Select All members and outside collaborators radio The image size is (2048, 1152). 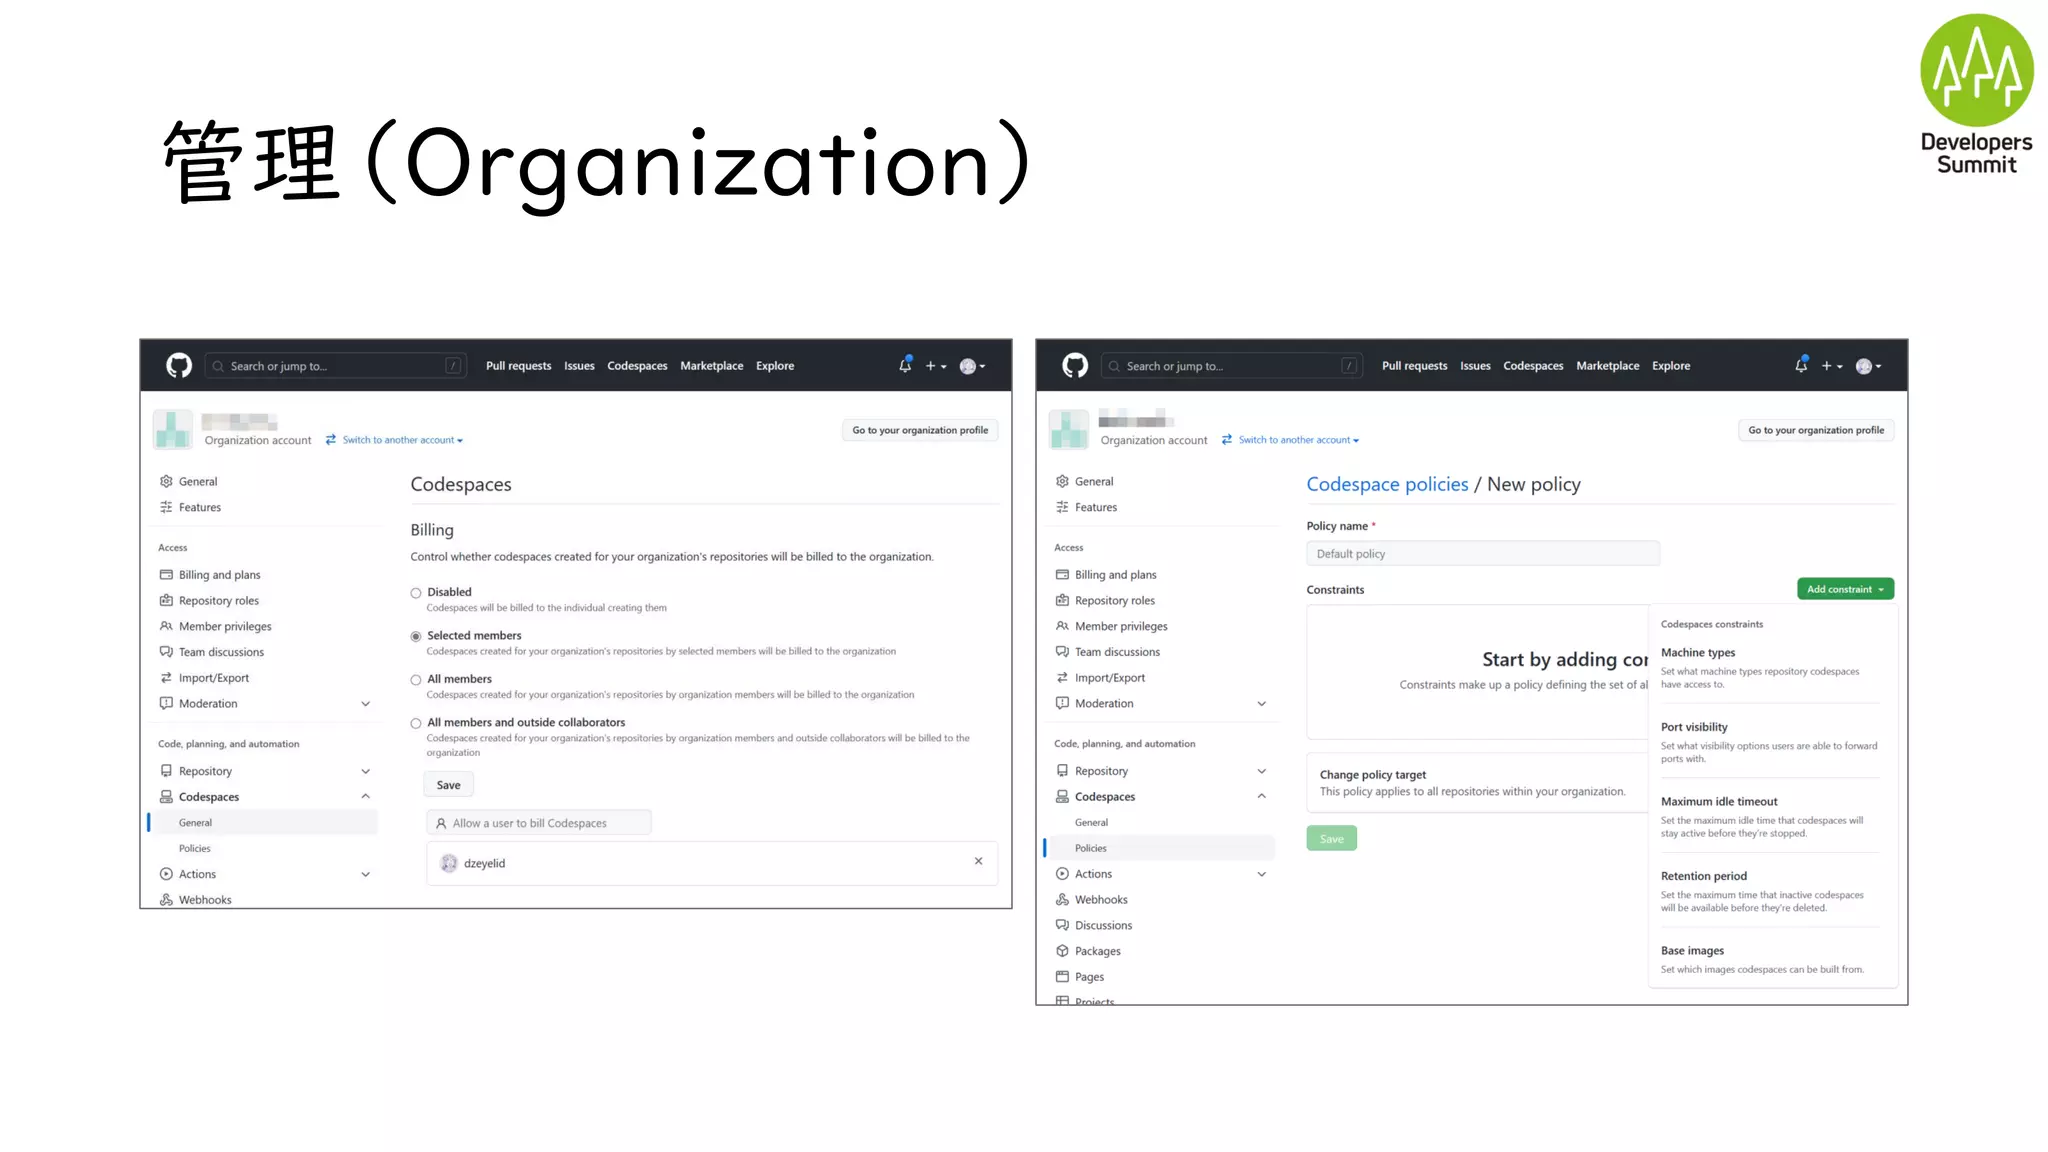[x=416, y=723]
